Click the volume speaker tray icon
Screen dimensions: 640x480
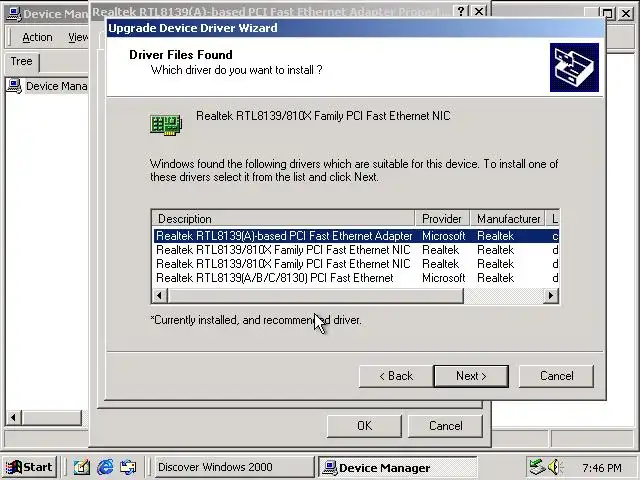(x=554, y=467)
